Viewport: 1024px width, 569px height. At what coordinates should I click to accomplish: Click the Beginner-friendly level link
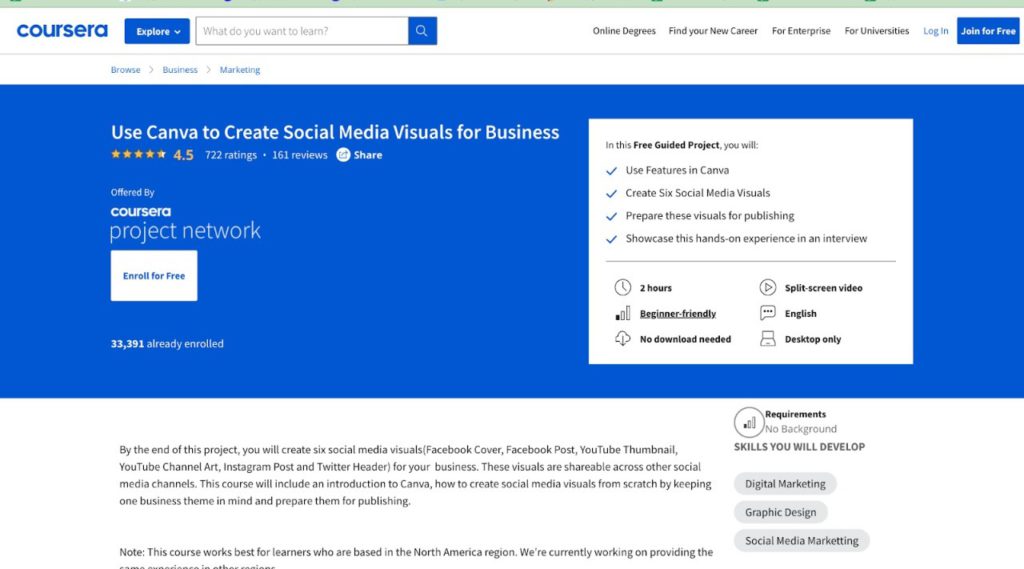677,314
